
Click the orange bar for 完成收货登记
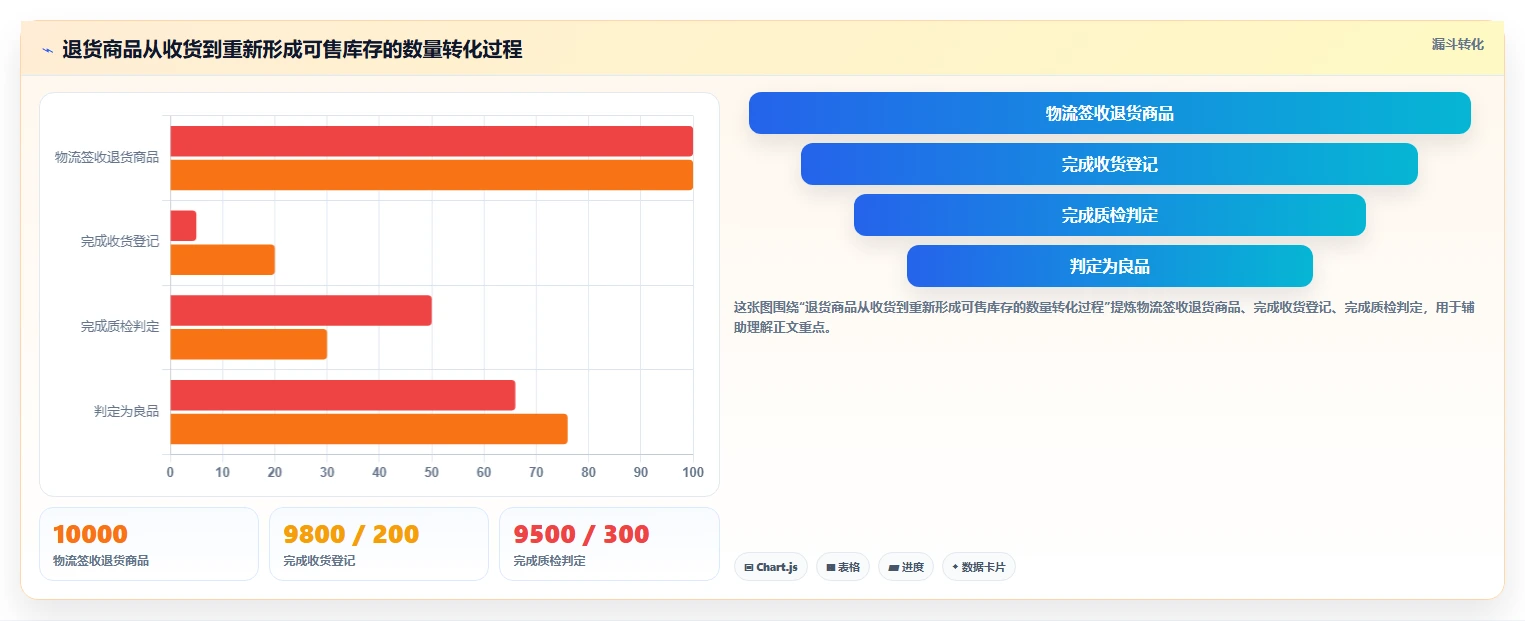222,260
